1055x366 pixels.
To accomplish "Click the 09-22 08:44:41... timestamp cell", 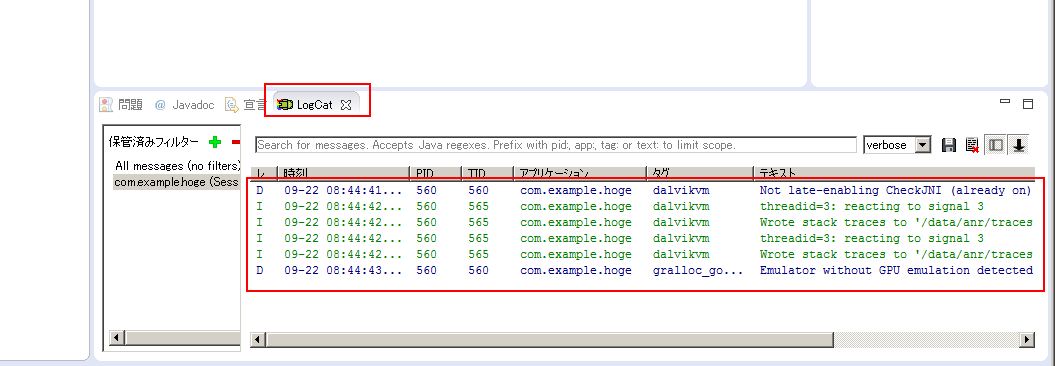I will tap(343, 190).
